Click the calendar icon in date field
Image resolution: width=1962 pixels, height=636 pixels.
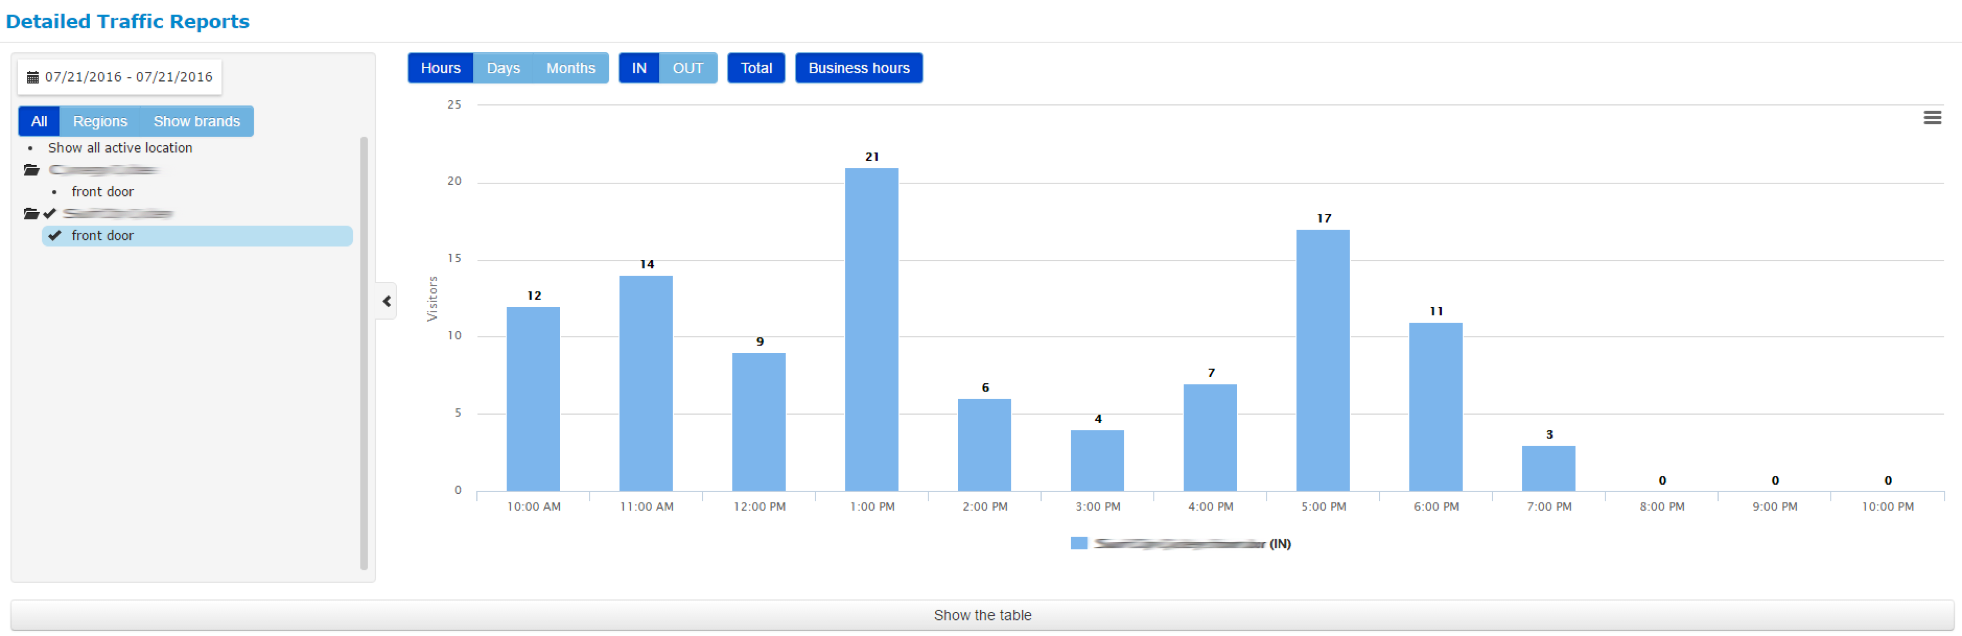pyautogui.click(x=32, y=77)
